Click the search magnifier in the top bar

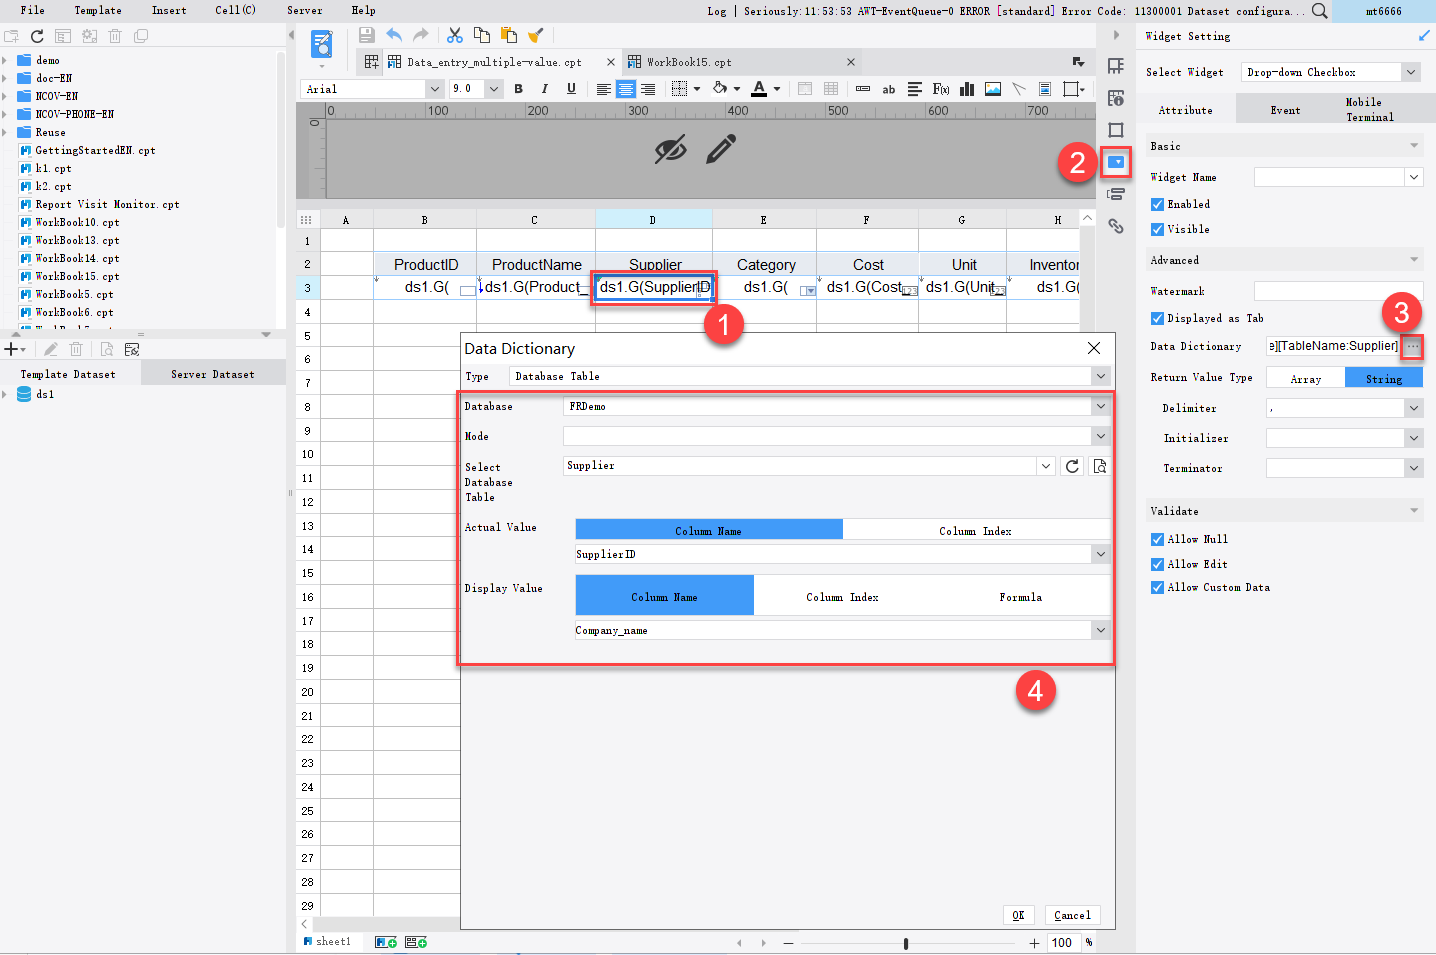tap(1320, 11)
